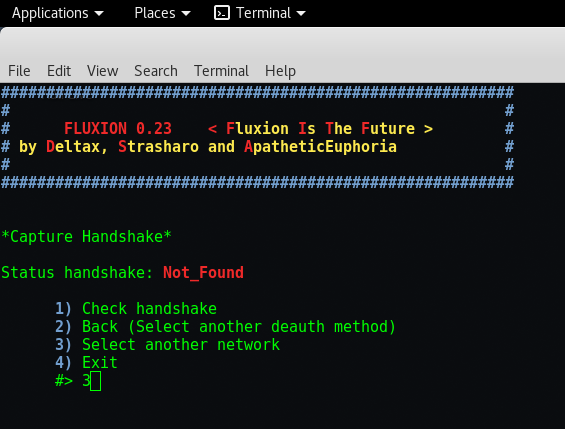This screenshot has height=429, width=565.
Task: Click the 'by Deltax, Strasharo and ApatheticEuphoria' line
Action: (208, 147)
